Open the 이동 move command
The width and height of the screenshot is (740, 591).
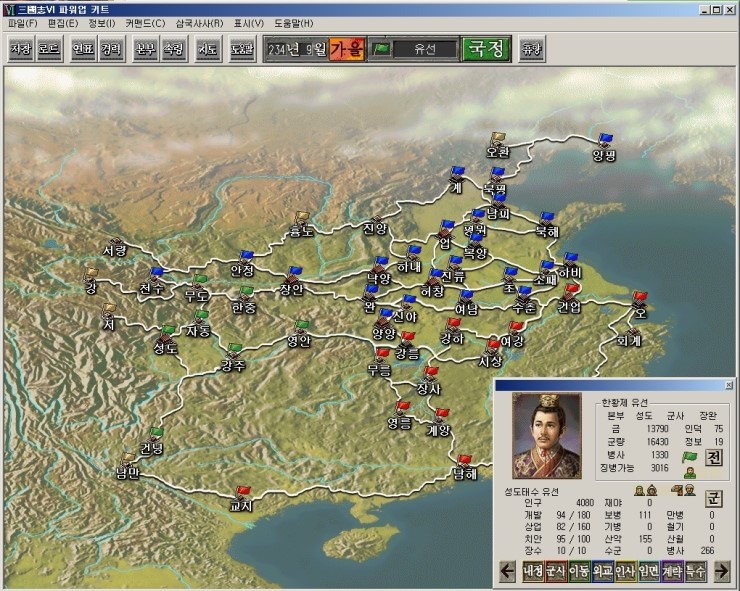click(579, 571)
